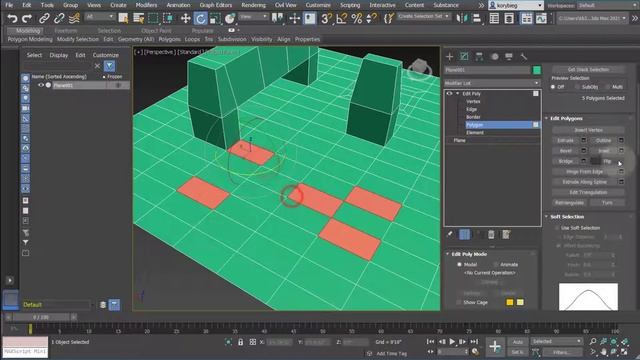Image resolution: width=640 pixels, height=360 pixels.
Task: Toggle the Percent Snap icon
Action: tap(356, 18)
